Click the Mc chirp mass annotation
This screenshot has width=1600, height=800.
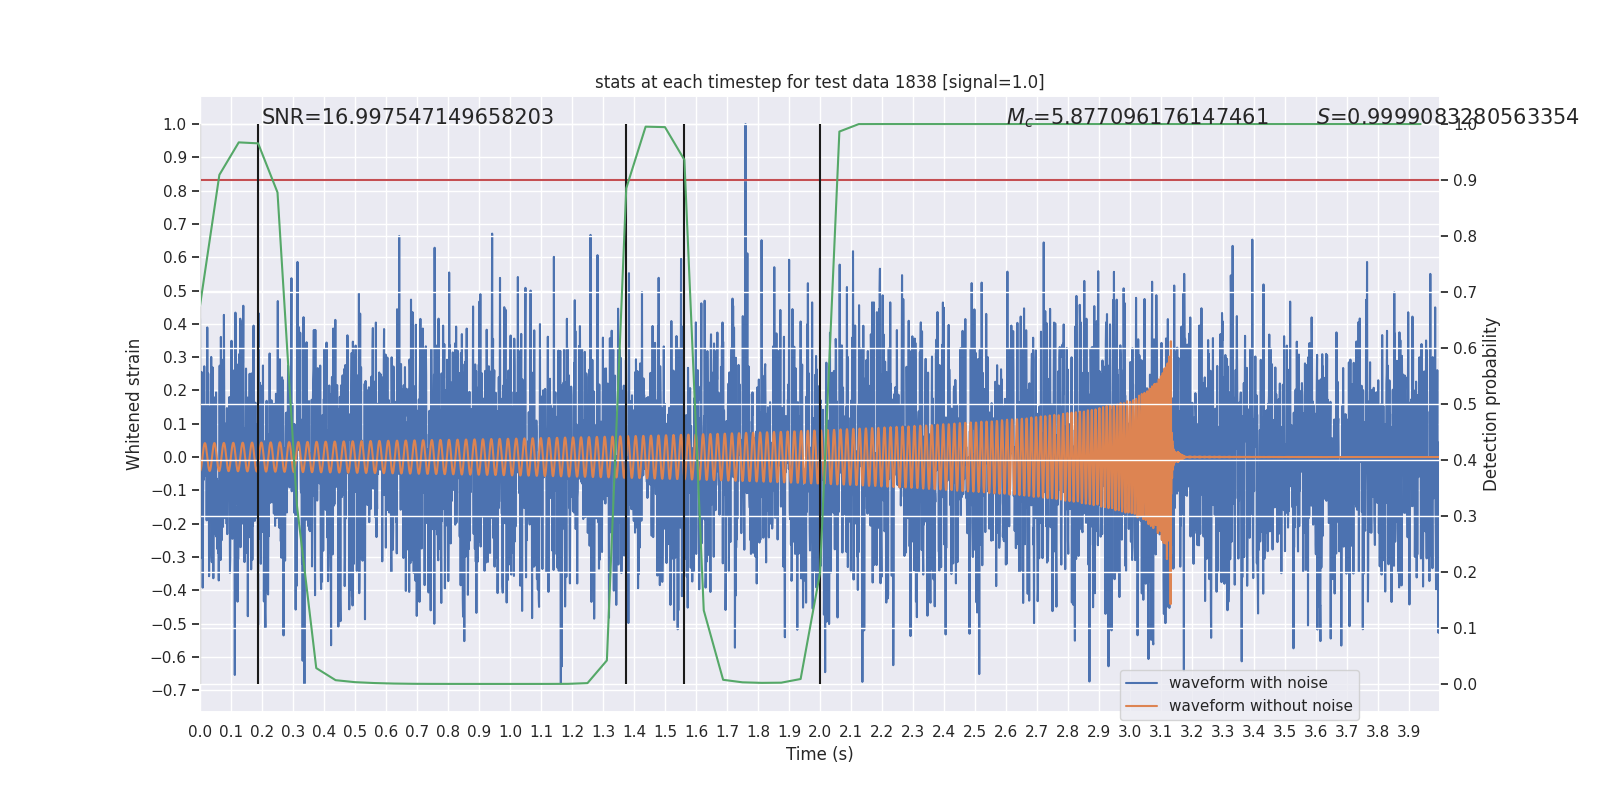click(x=1137, y=117)
